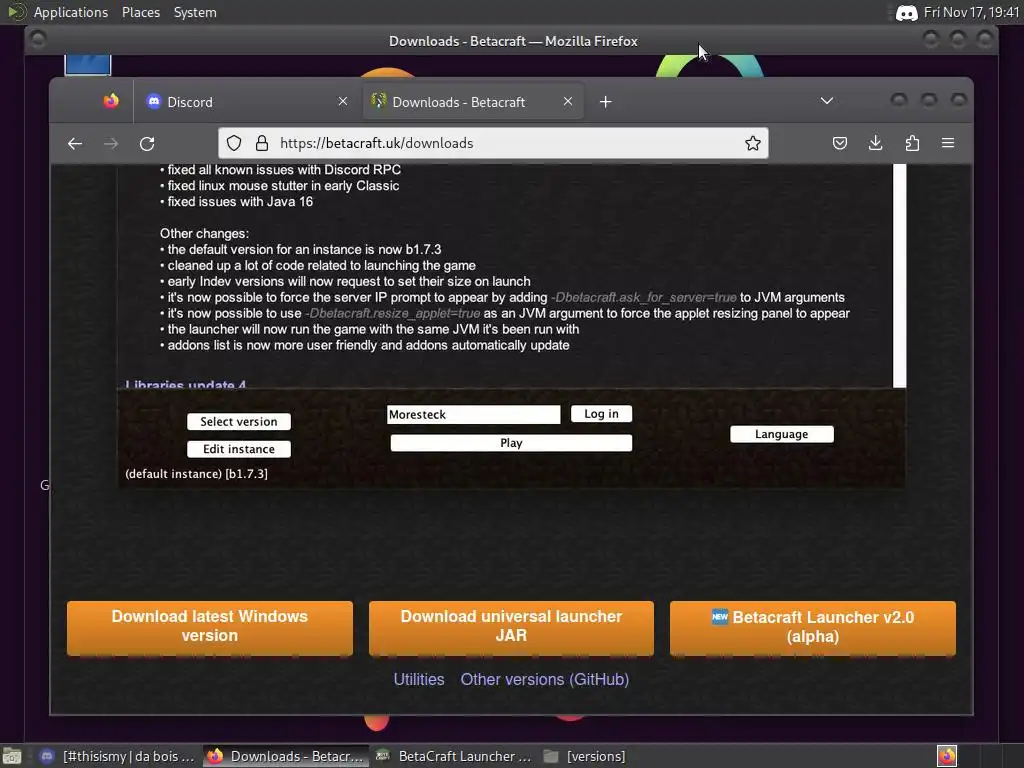
Task: Click the Language button
Action: 782,434
